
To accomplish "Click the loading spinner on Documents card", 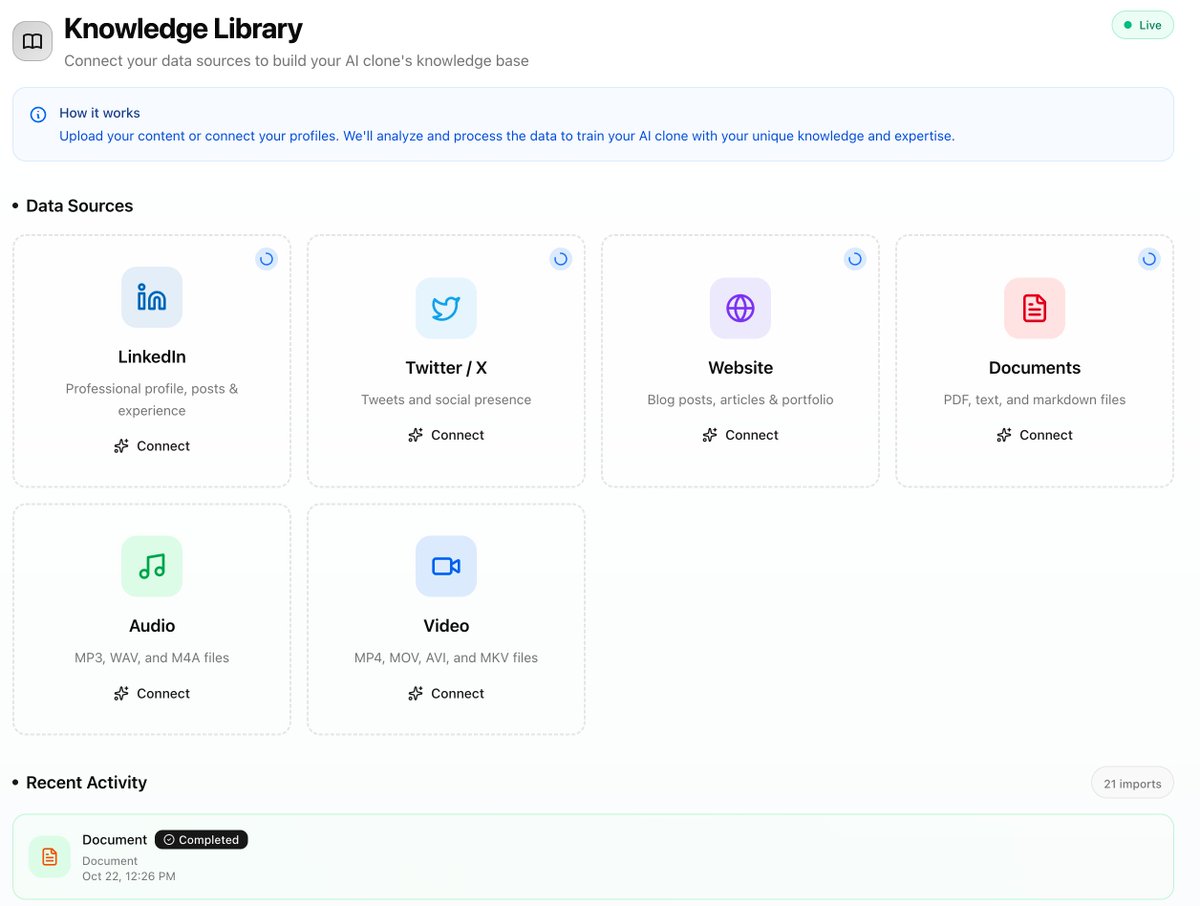I will pyautogui.click(x=1148, y=259).
